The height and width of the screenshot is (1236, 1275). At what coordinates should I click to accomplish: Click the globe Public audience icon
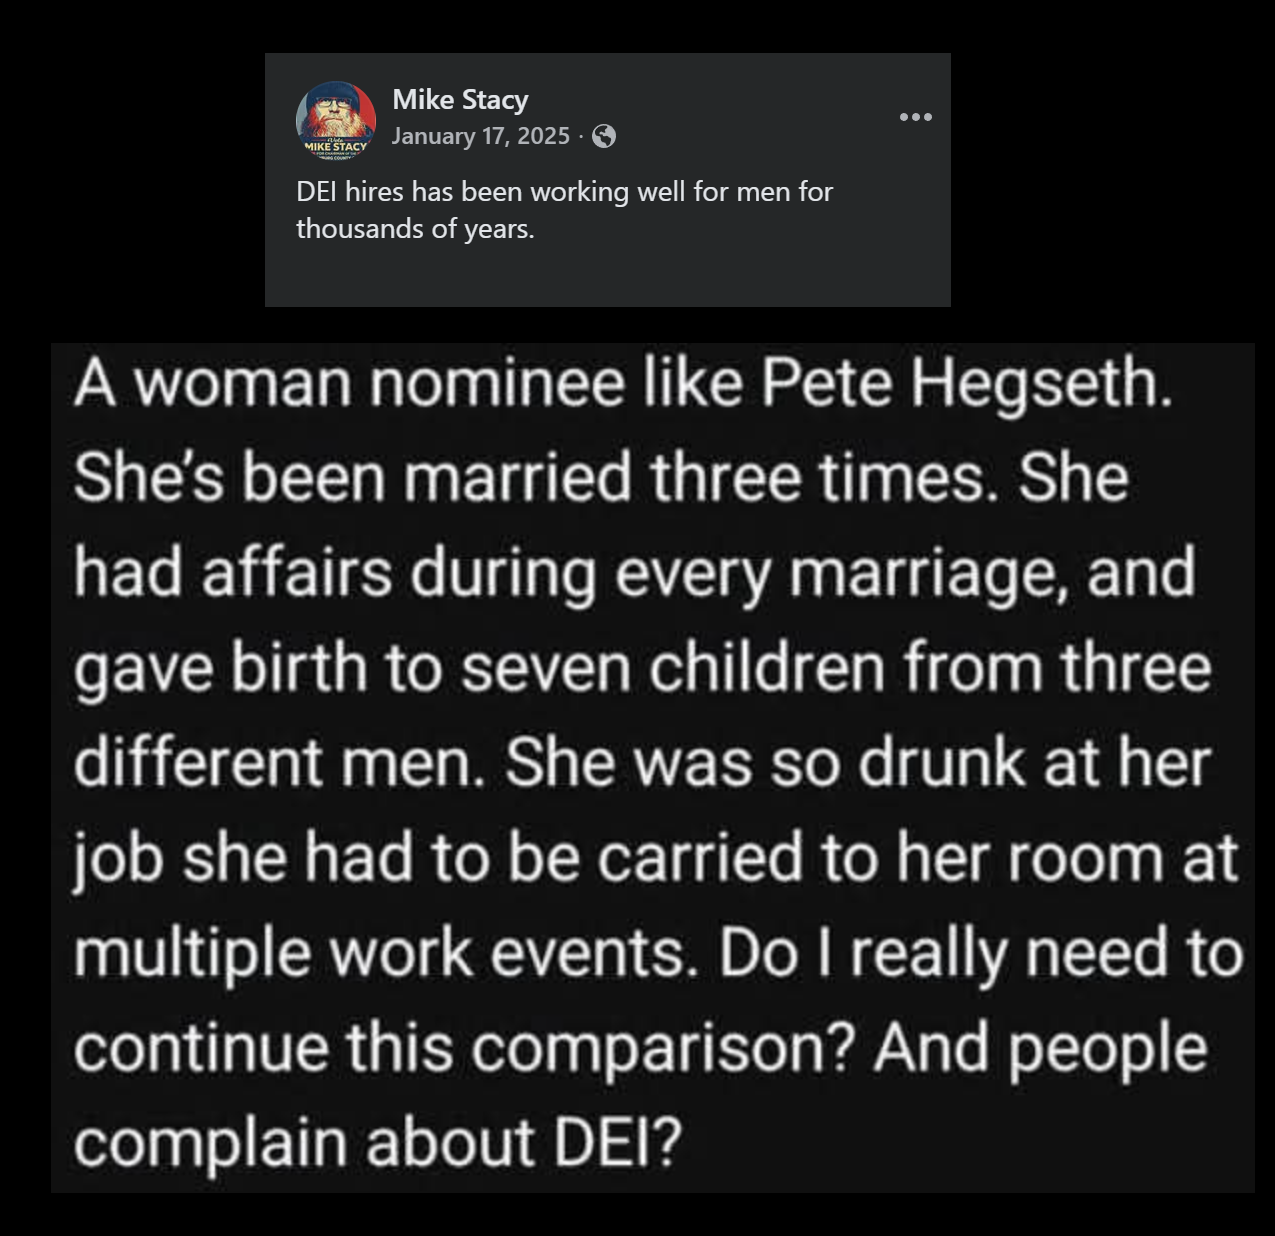coord(603,137)
